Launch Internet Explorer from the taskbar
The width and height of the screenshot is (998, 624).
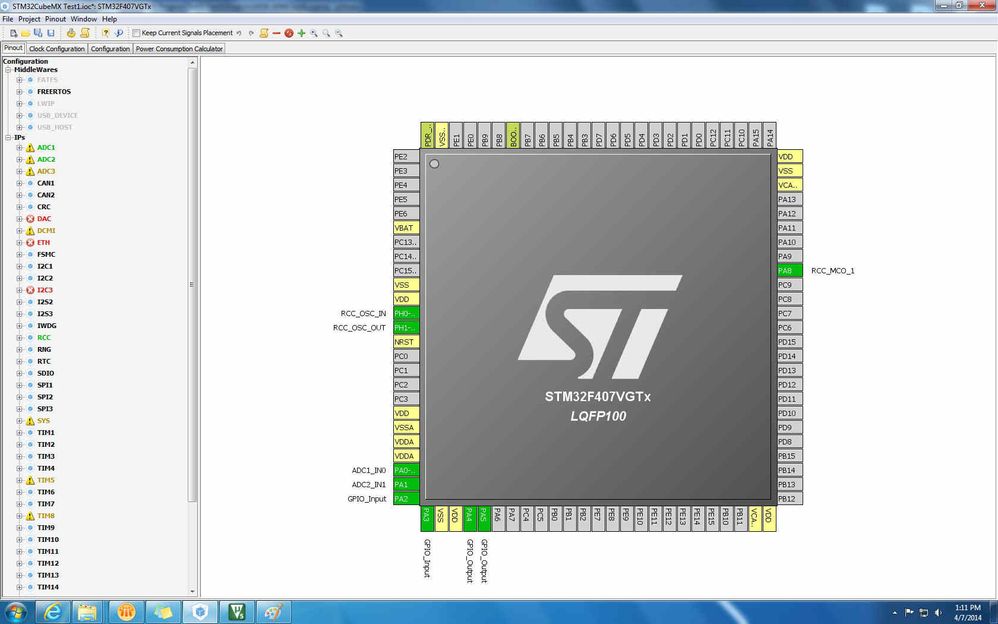coord(52,612)
